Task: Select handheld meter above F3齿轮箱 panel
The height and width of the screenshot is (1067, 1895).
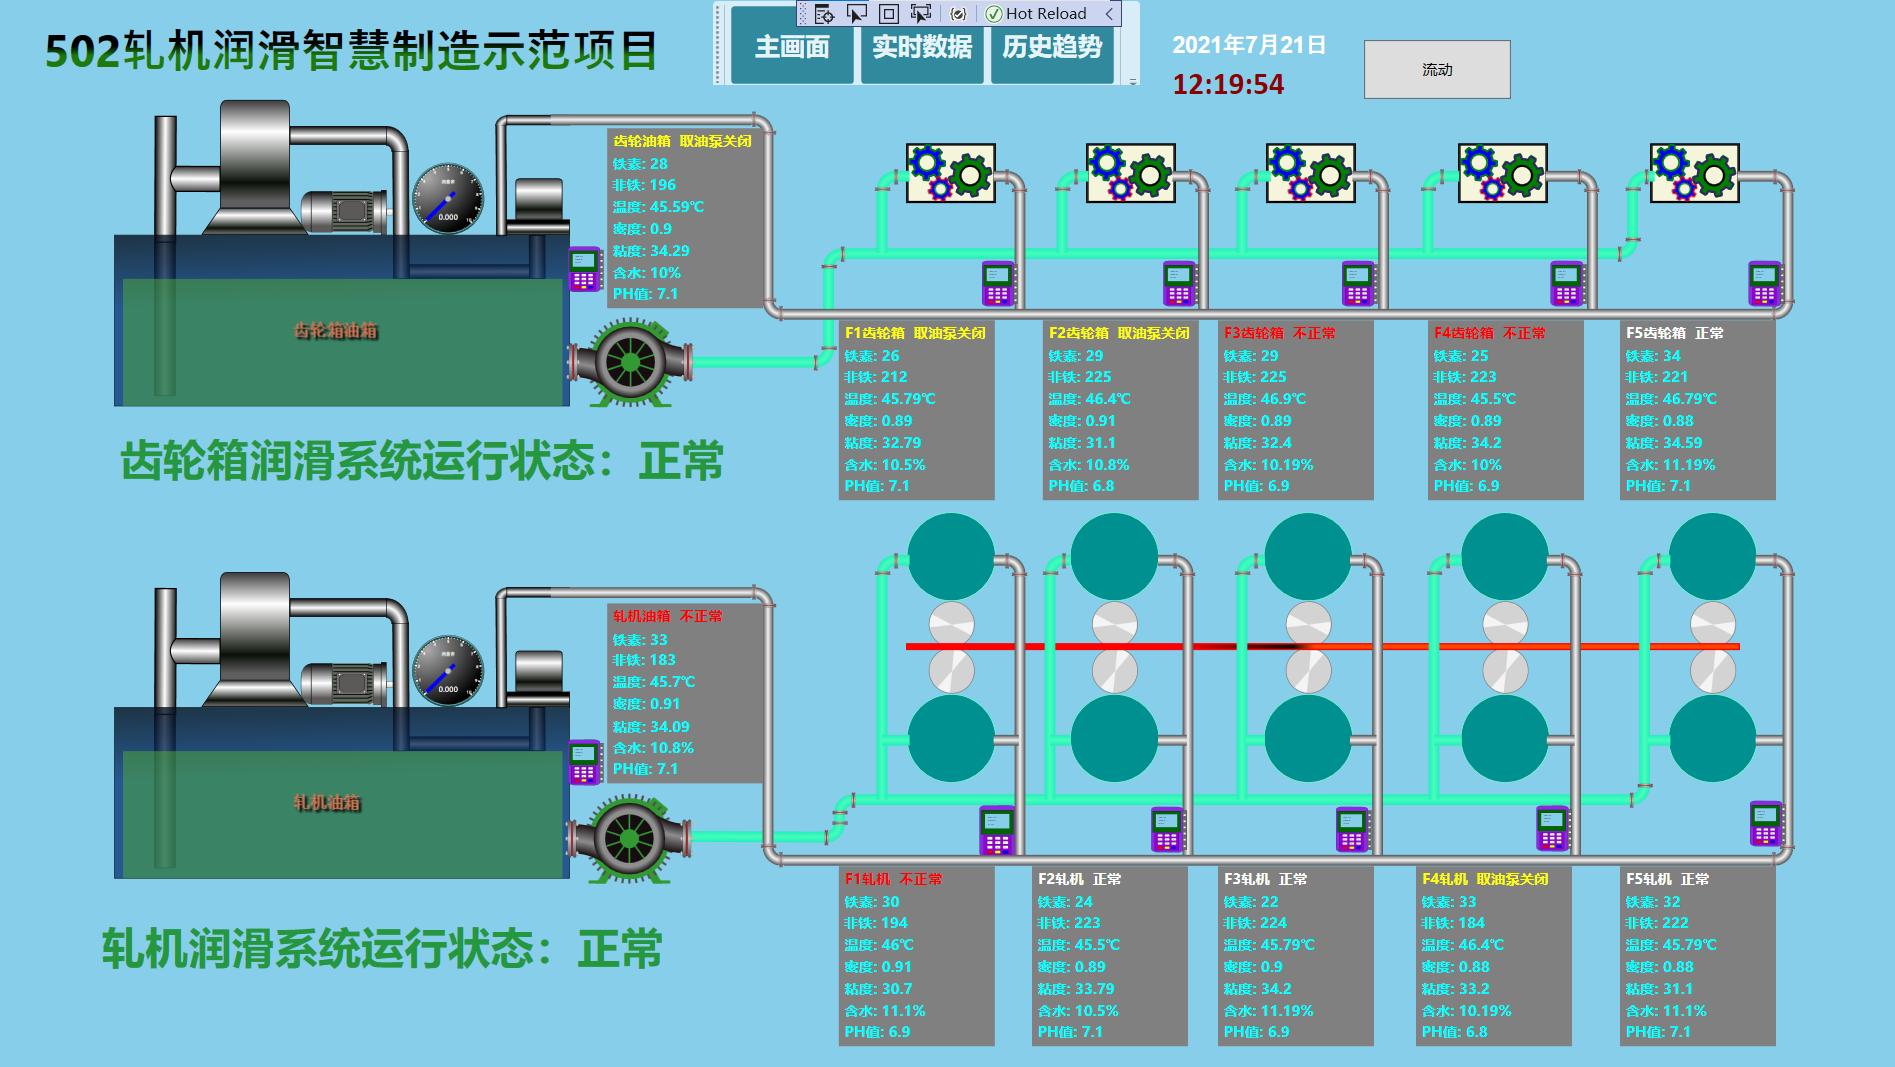Action: 1358,283
